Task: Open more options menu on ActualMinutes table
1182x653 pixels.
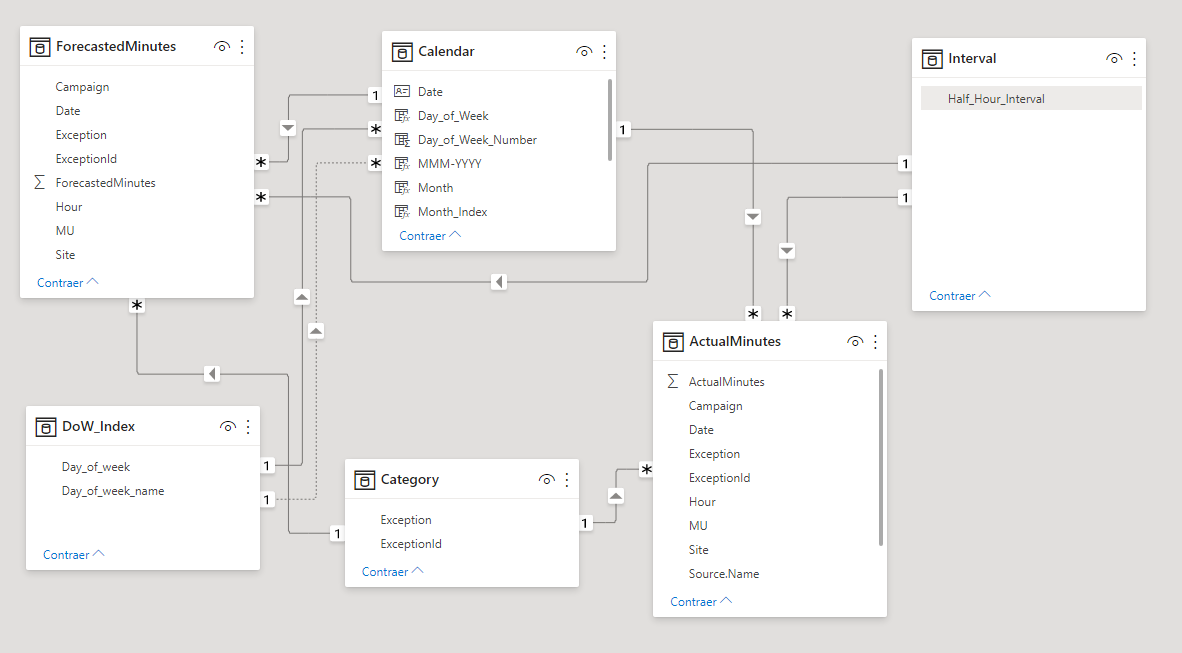Action: point(875,342)
